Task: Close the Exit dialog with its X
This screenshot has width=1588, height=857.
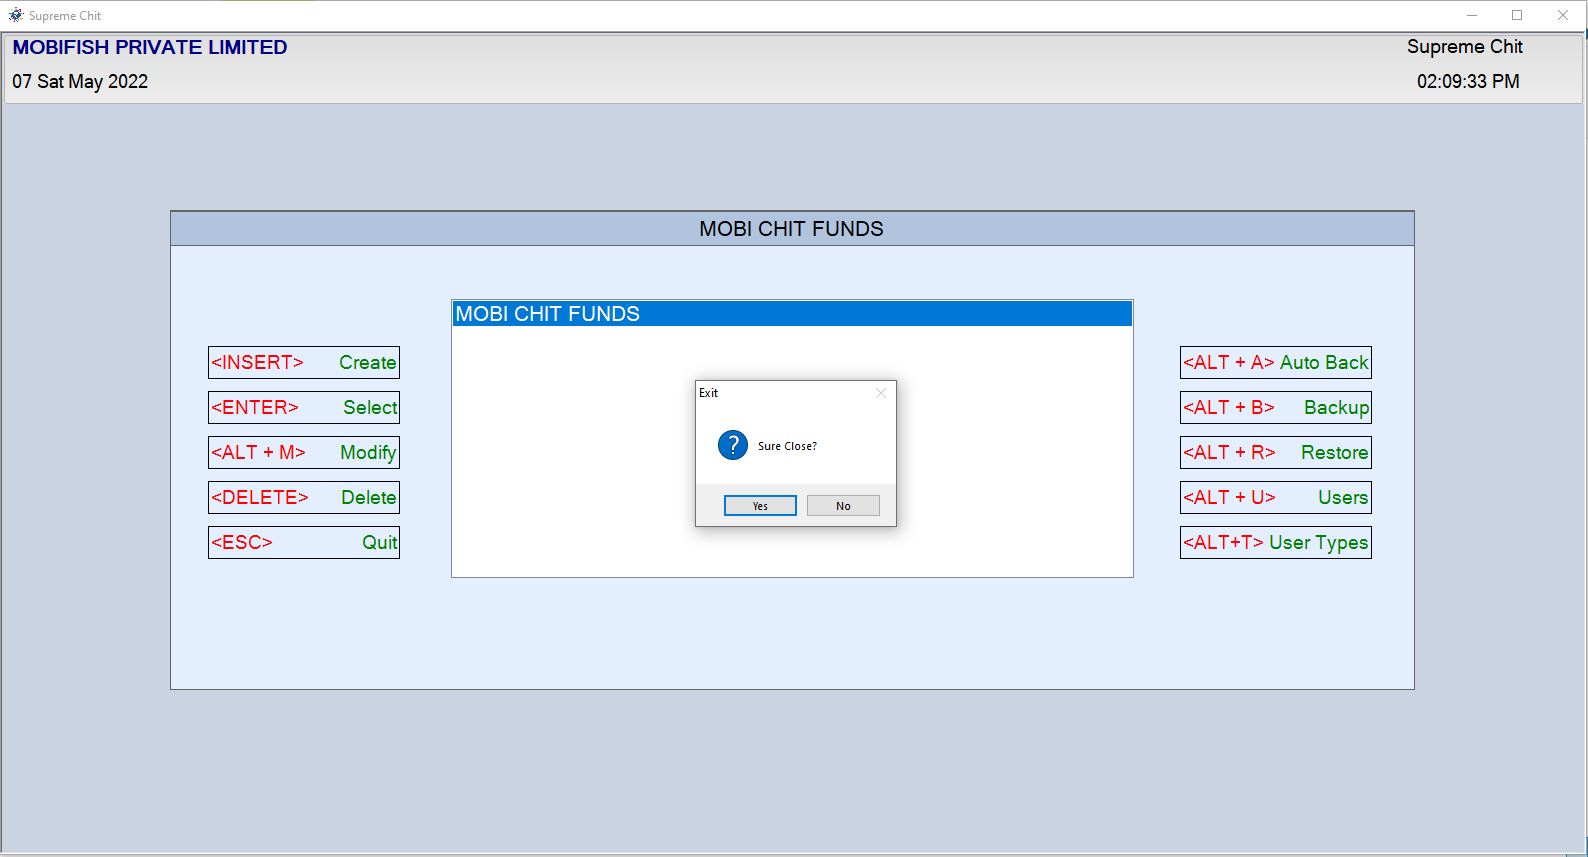Action: (881, 393)
